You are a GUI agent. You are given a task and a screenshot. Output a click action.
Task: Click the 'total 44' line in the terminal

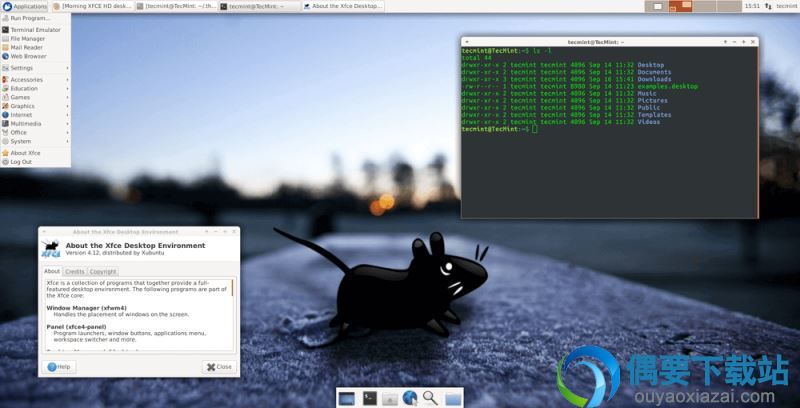pyautogui.click(x=476, y=58)
